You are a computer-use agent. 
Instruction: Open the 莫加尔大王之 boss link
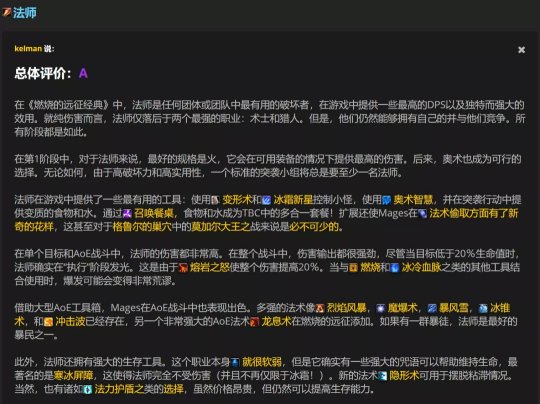[220, 227]
